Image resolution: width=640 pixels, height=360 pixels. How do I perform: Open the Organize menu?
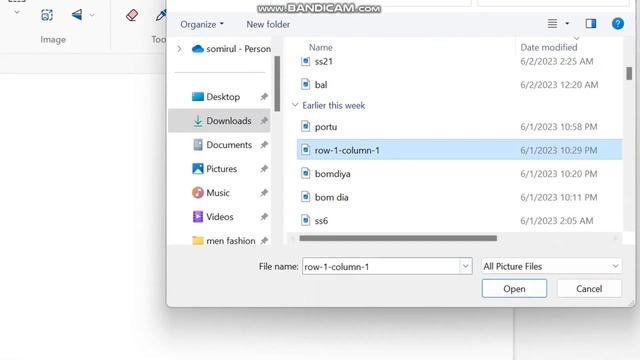(x=202, y=24)
